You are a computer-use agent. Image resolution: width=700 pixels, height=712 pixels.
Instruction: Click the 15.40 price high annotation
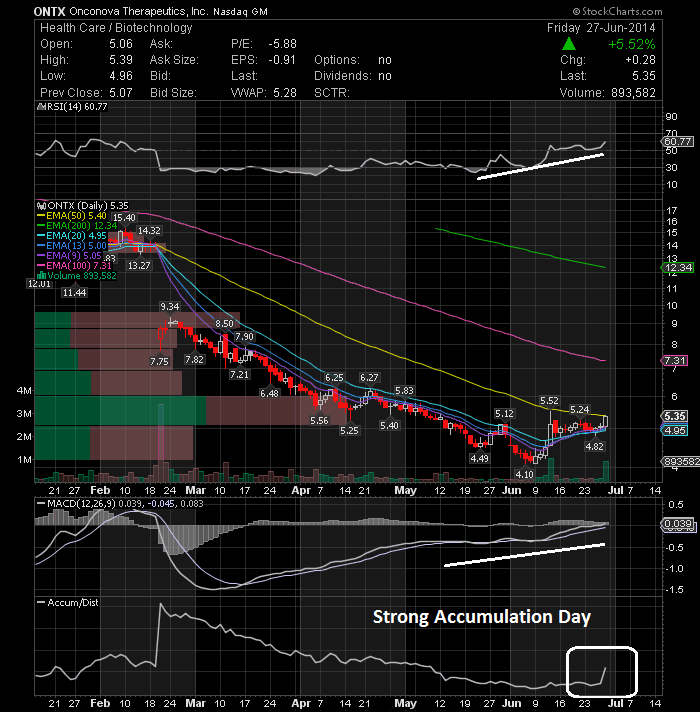[x=124, y=218]
